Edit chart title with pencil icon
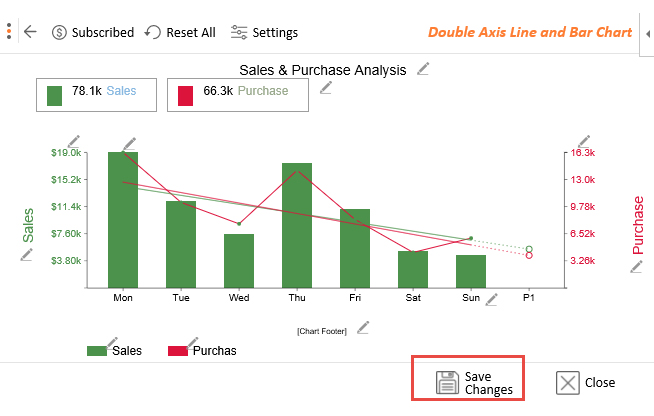Image resolution: width=654 pixels, height=416 pixels. [x=423, y=69]
